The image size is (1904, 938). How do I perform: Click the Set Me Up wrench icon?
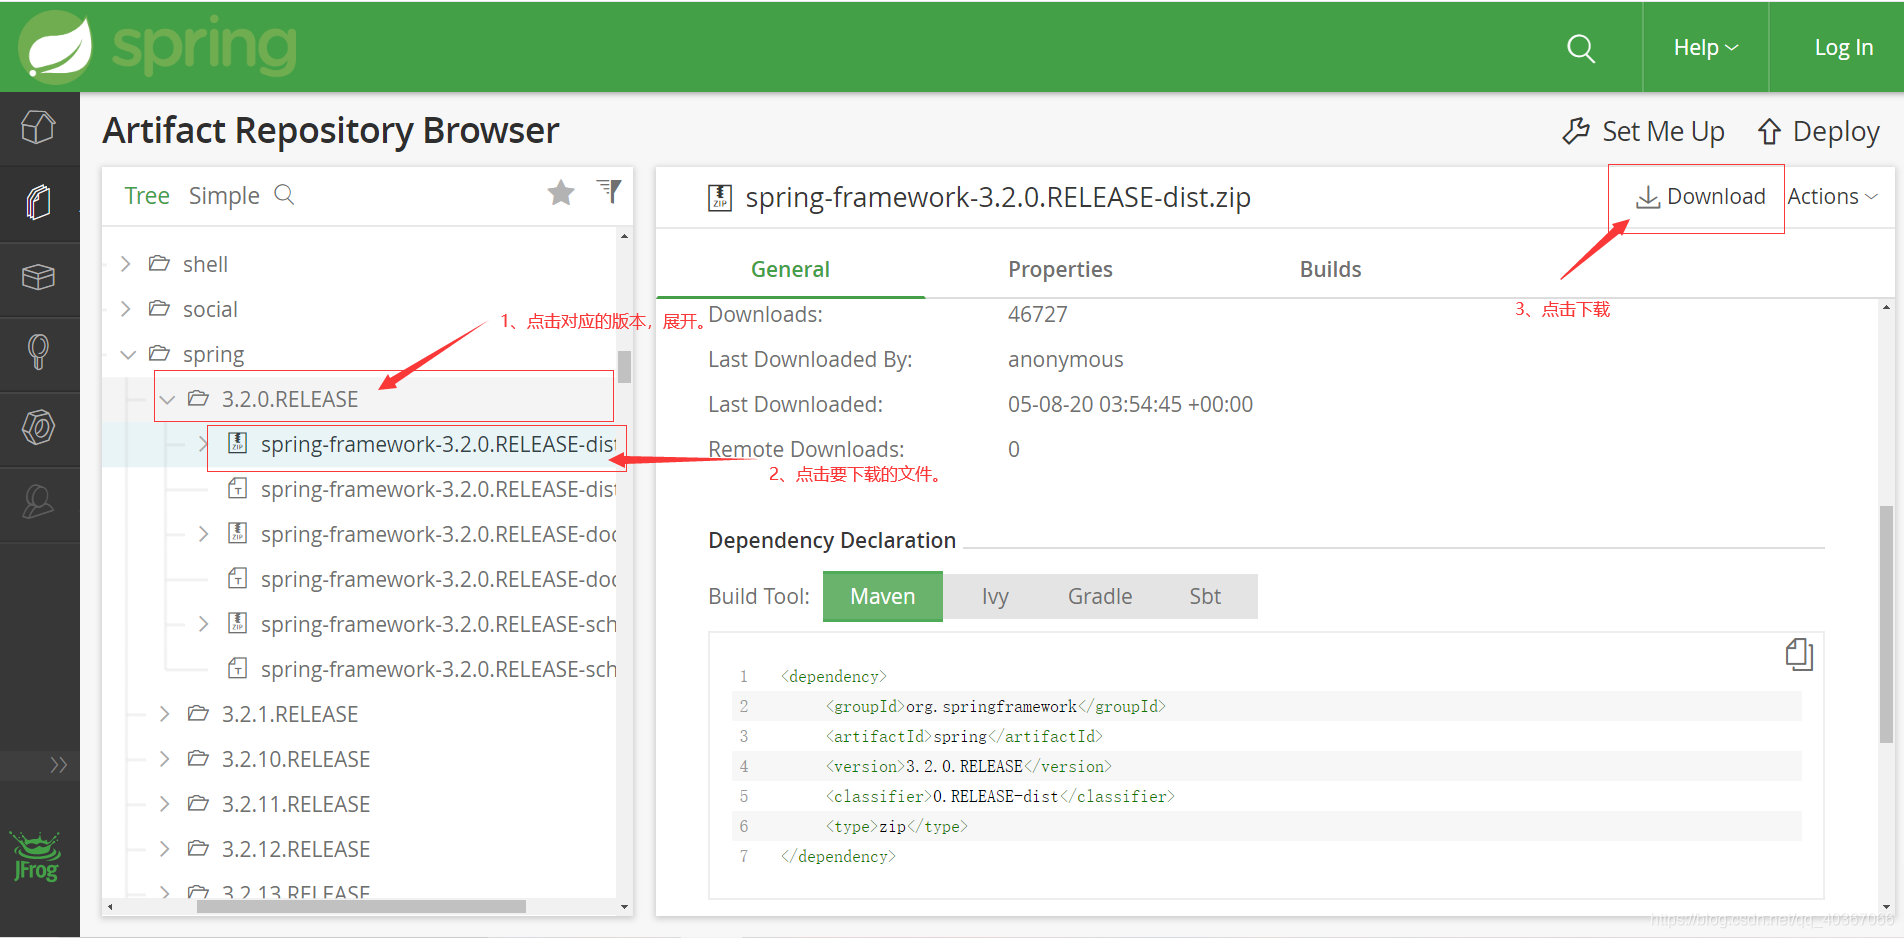point(1576,131)
